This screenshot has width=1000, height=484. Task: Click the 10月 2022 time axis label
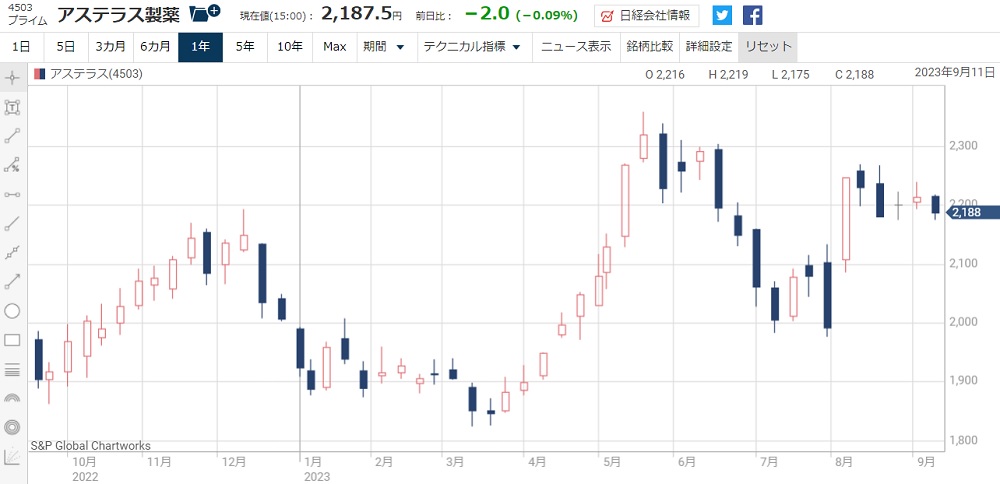85,469
